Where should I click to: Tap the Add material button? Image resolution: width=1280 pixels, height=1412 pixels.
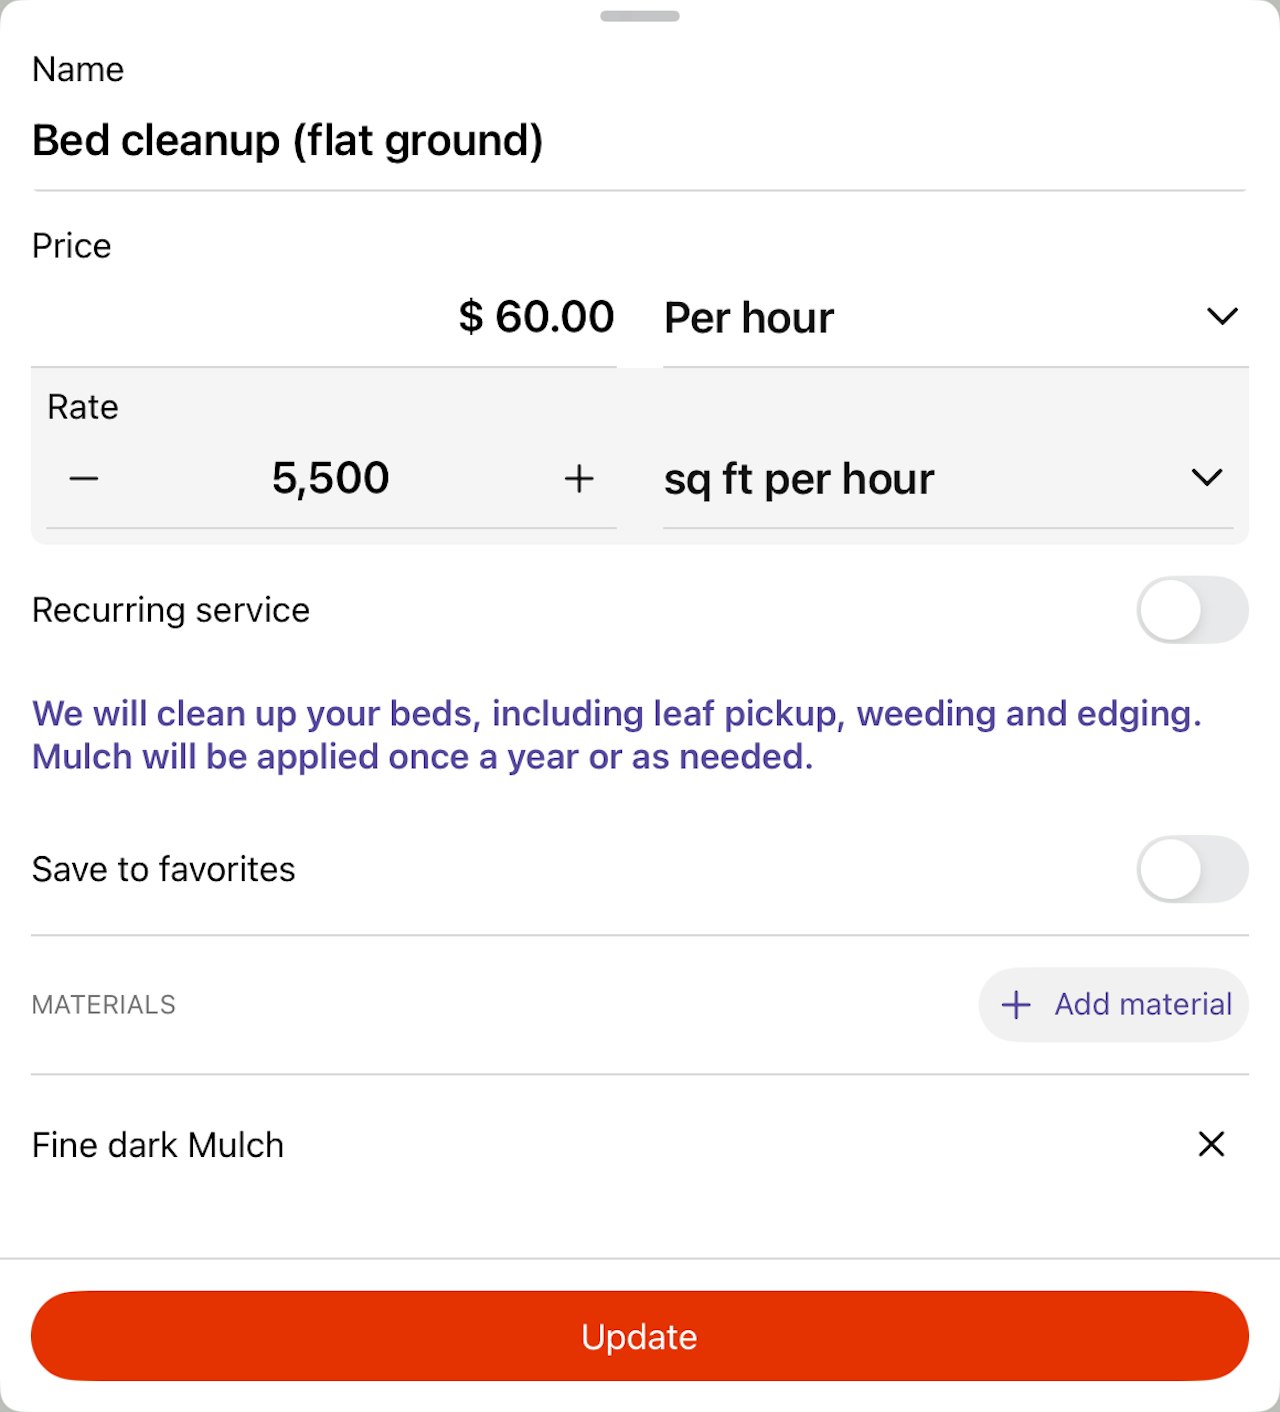[1113, 1005]
